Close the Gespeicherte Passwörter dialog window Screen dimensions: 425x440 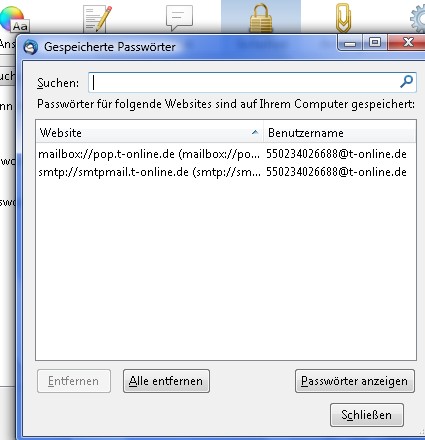coord(408,42)
